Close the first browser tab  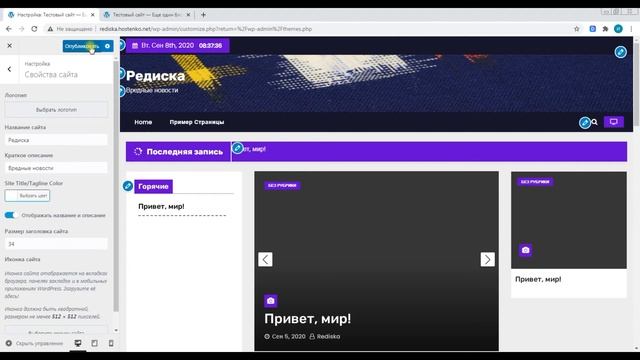coord(93,15)
